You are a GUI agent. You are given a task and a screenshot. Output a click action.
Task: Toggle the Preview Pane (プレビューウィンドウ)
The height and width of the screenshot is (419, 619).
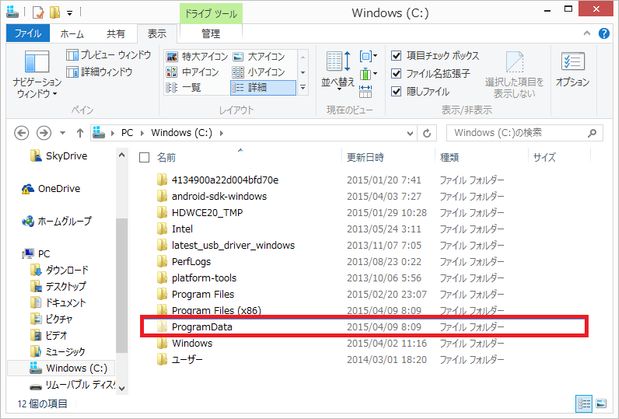pyautogui.click(x=109, y=55)
